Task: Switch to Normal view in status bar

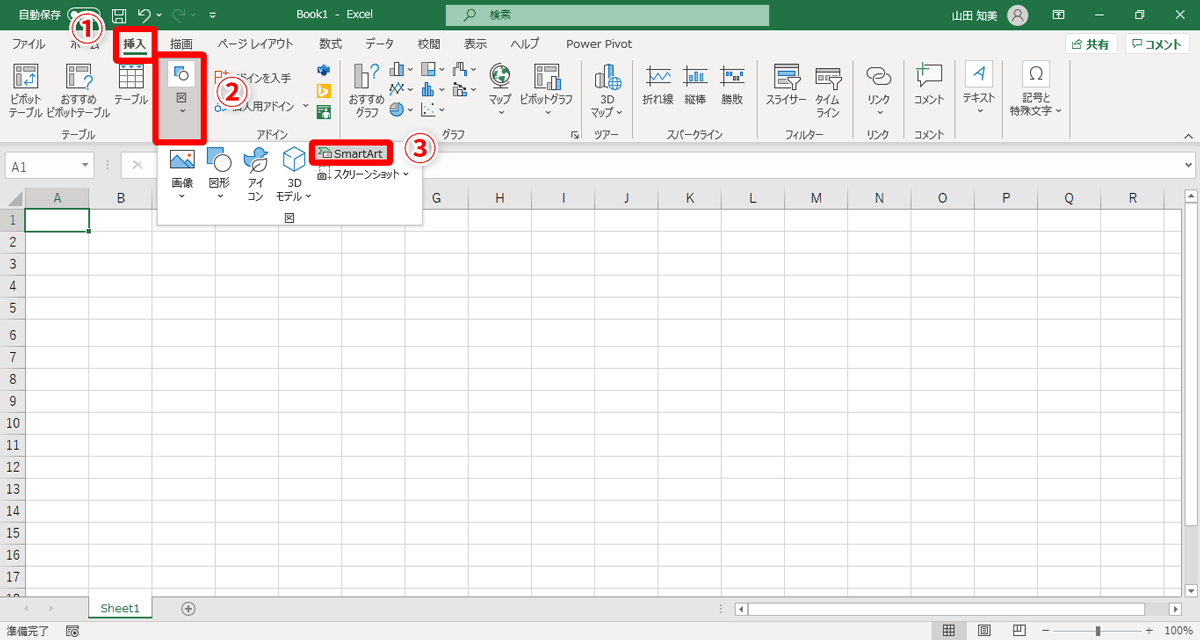Action: point(949,630)
